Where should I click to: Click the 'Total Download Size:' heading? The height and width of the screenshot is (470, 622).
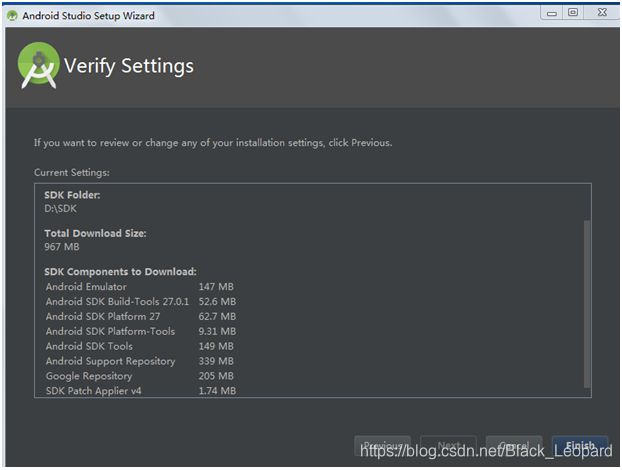95,233
